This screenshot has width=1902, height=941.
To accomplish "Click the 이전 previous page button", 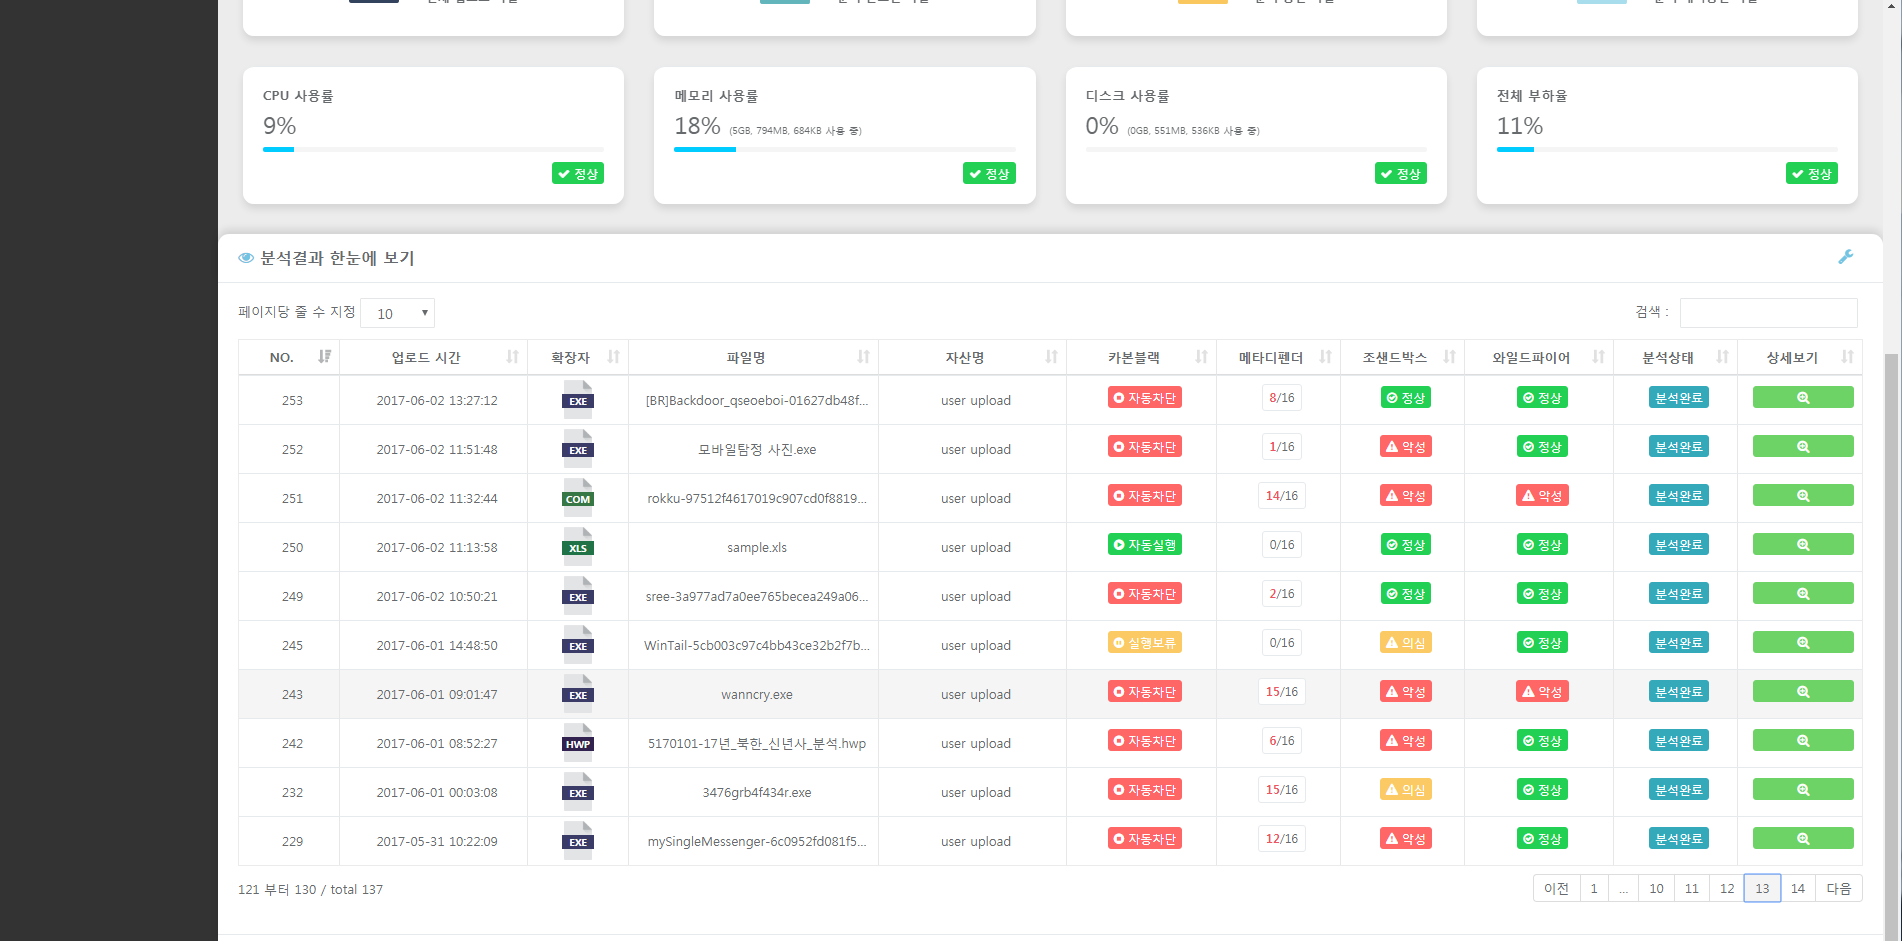I will [1556, 888].
